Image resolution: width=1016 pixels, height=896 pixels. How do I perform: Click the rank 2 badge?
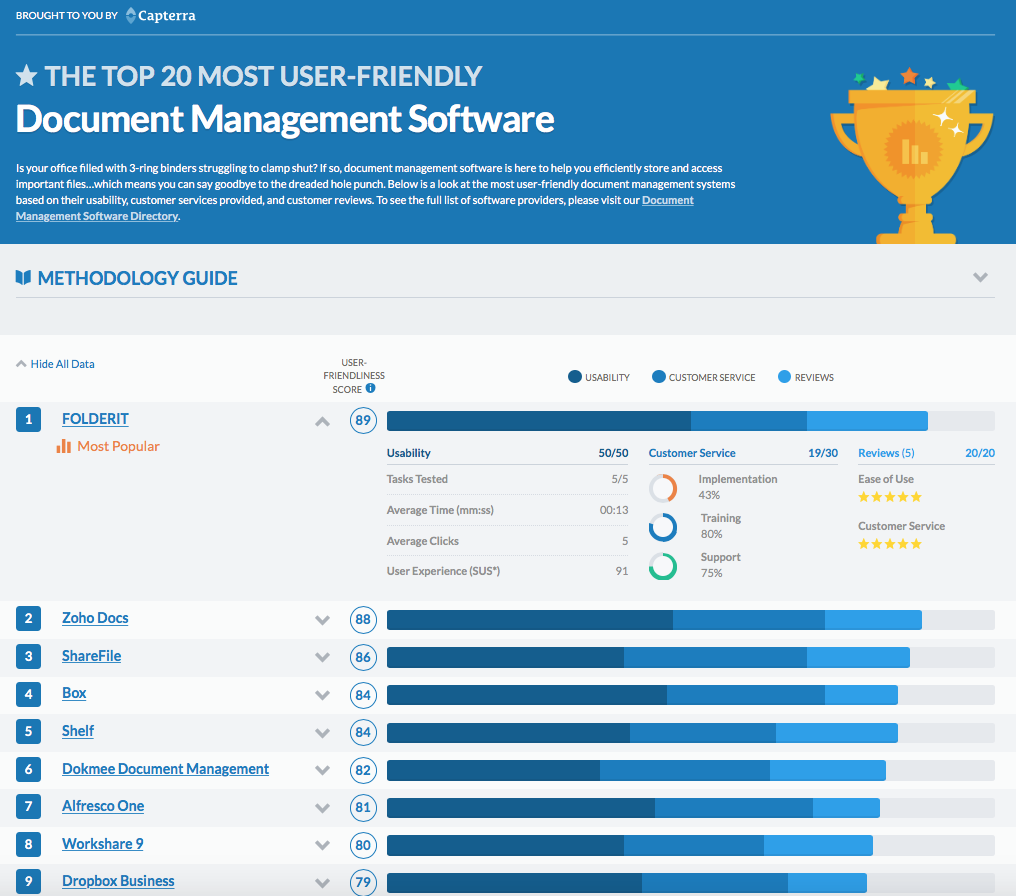(29, 618)
